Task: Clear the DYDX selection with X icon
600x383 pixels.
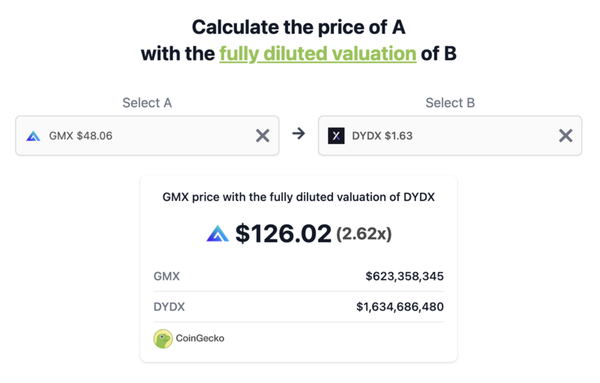Action: point(566,135)
